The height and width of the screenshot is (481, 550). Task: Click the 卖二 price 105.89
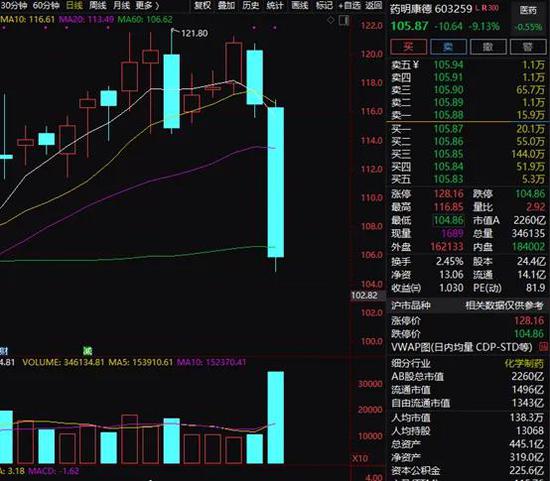[448, 103]
